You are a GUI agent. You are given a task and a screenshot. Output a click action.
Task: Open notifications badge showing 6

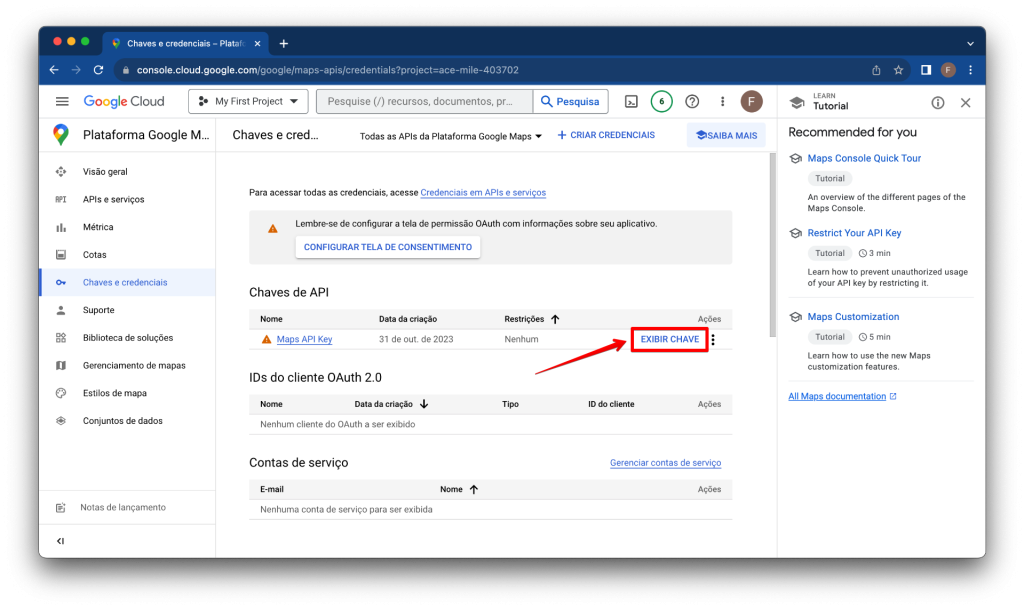pyautogui.click(x=662, y=101)
